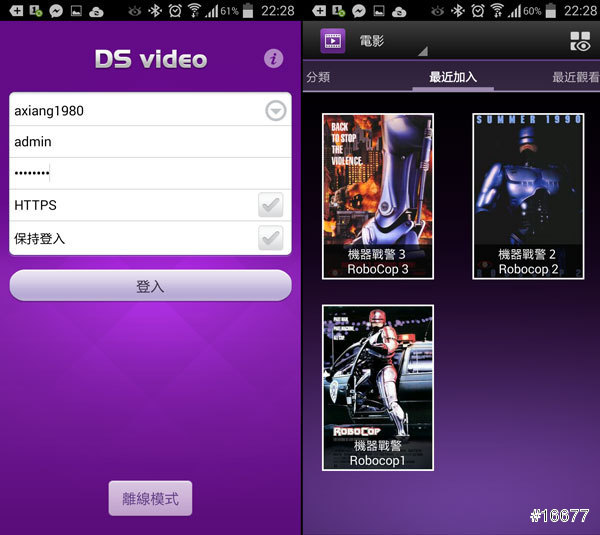This screenshot has height=535, width=600.
Task: Tap the signal bars icon in left status bar
Action: (x=212, y=11)
